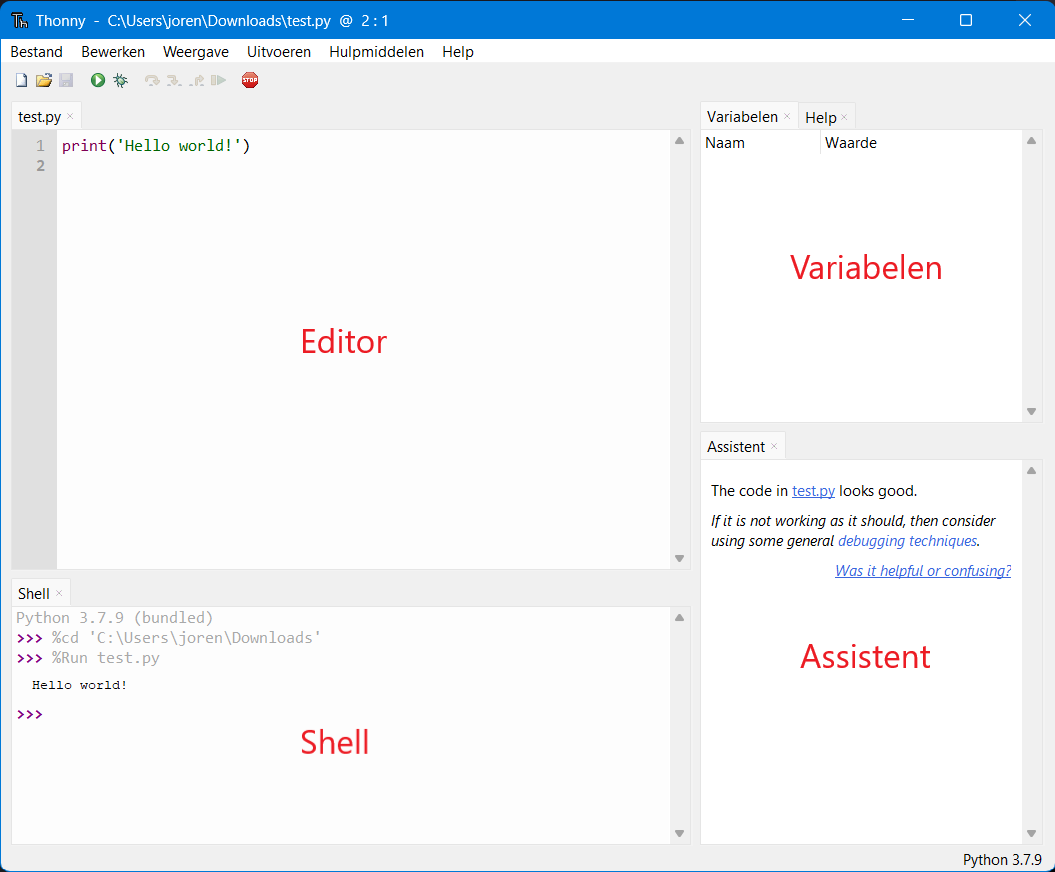Click Assistent scrollbar up arrow

(1031, 471)
